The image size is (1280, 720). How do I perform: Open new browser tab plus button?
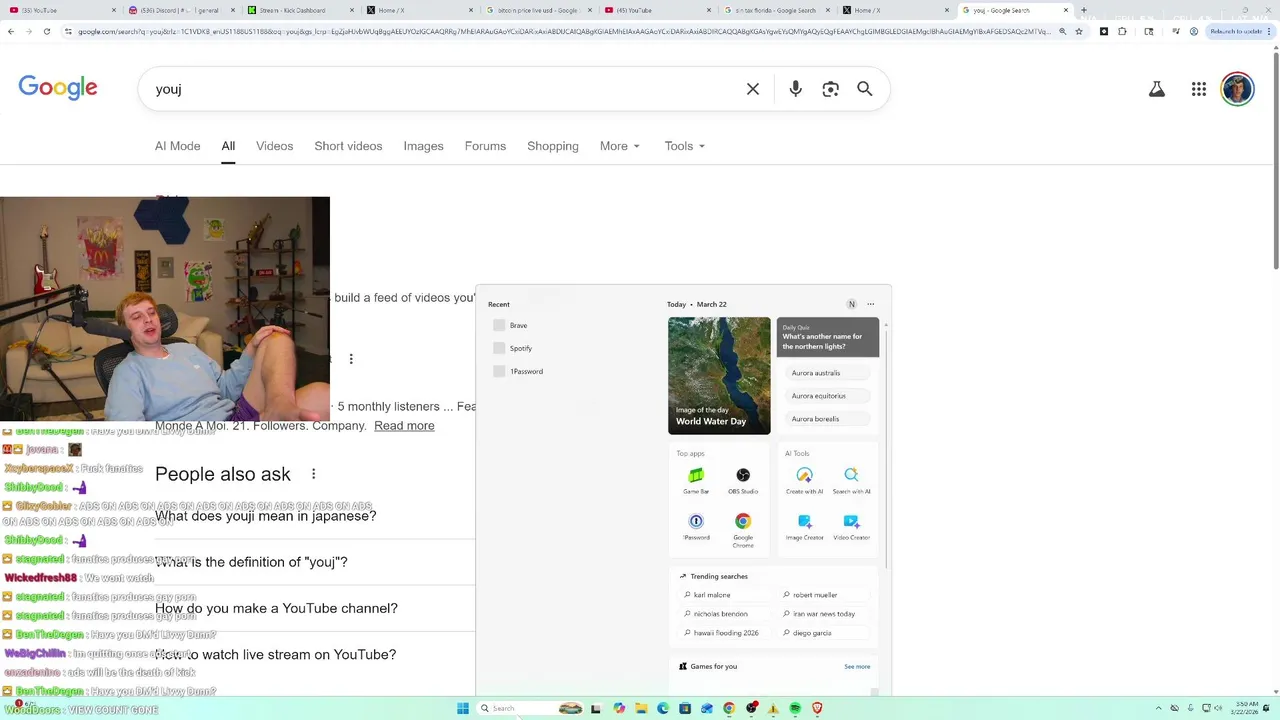tap(1084, 10)
